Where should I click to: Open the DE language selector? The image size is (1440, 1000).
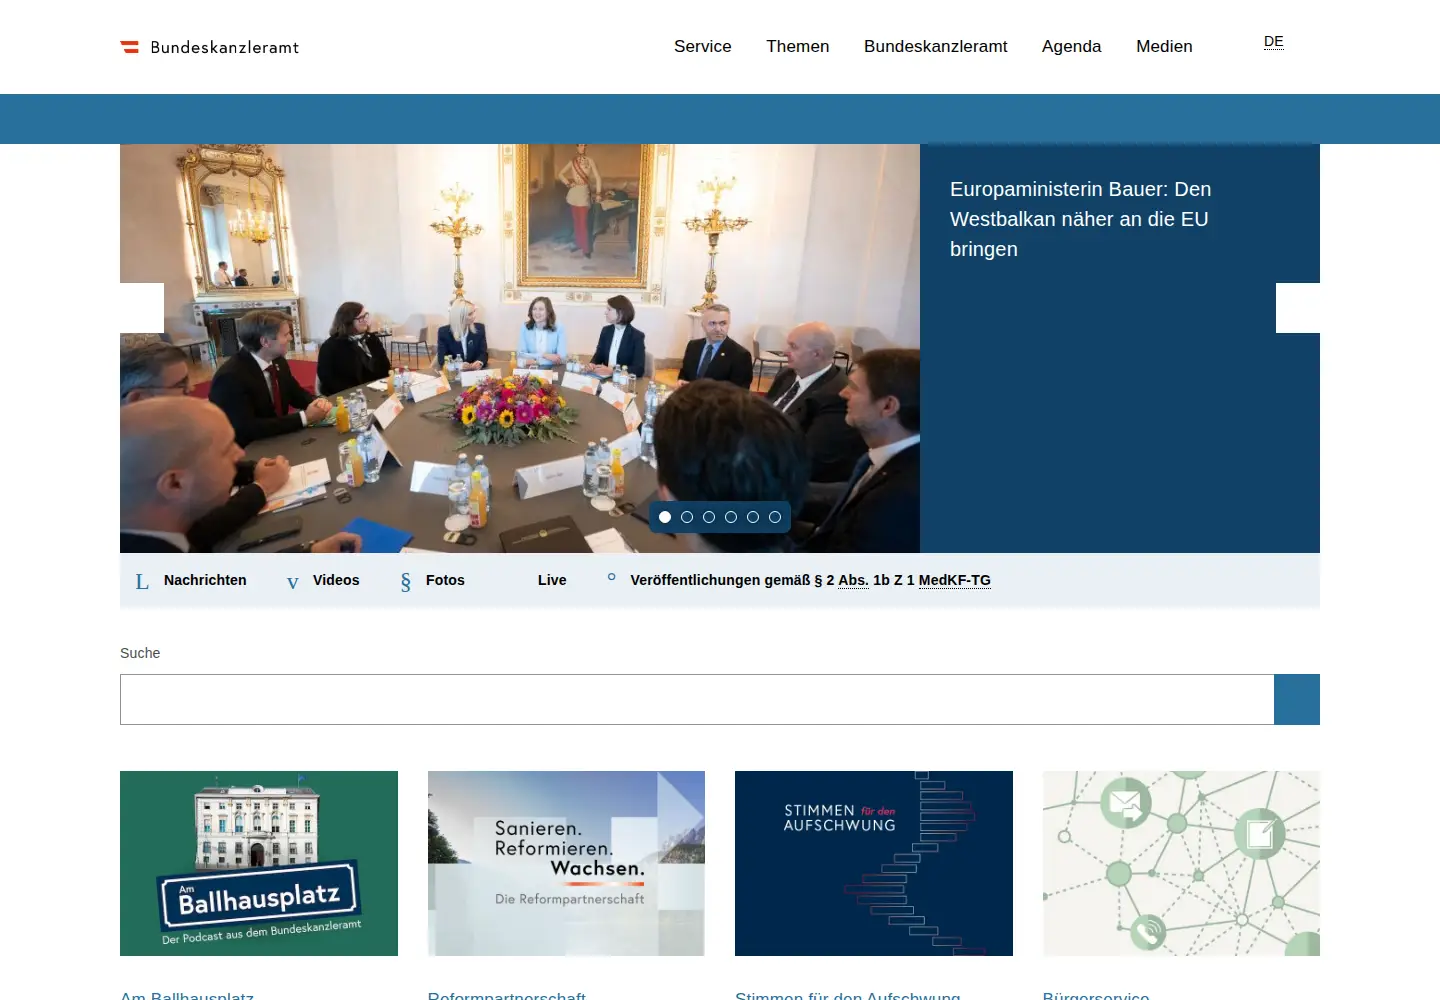click(x=1273, y=42)
